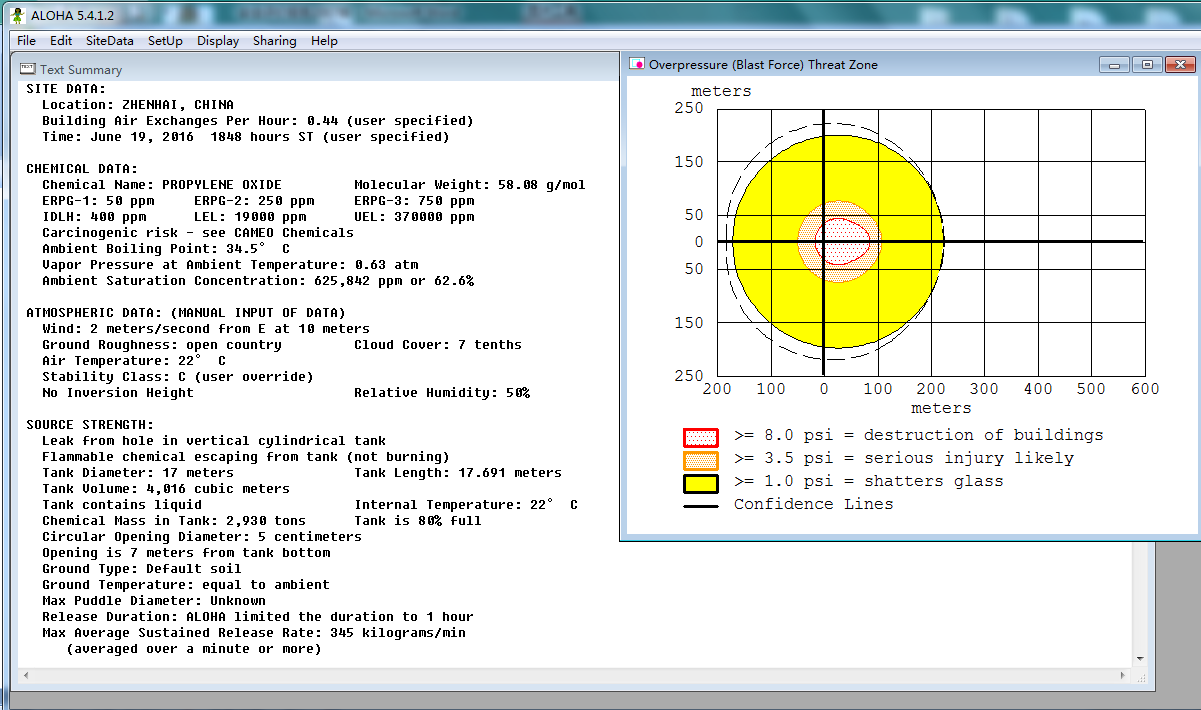Click the 'SOURCE STRENGTH:' heading
This screenshot has width=1201, height=710.
pyautogui.click(x=90, y=424)
